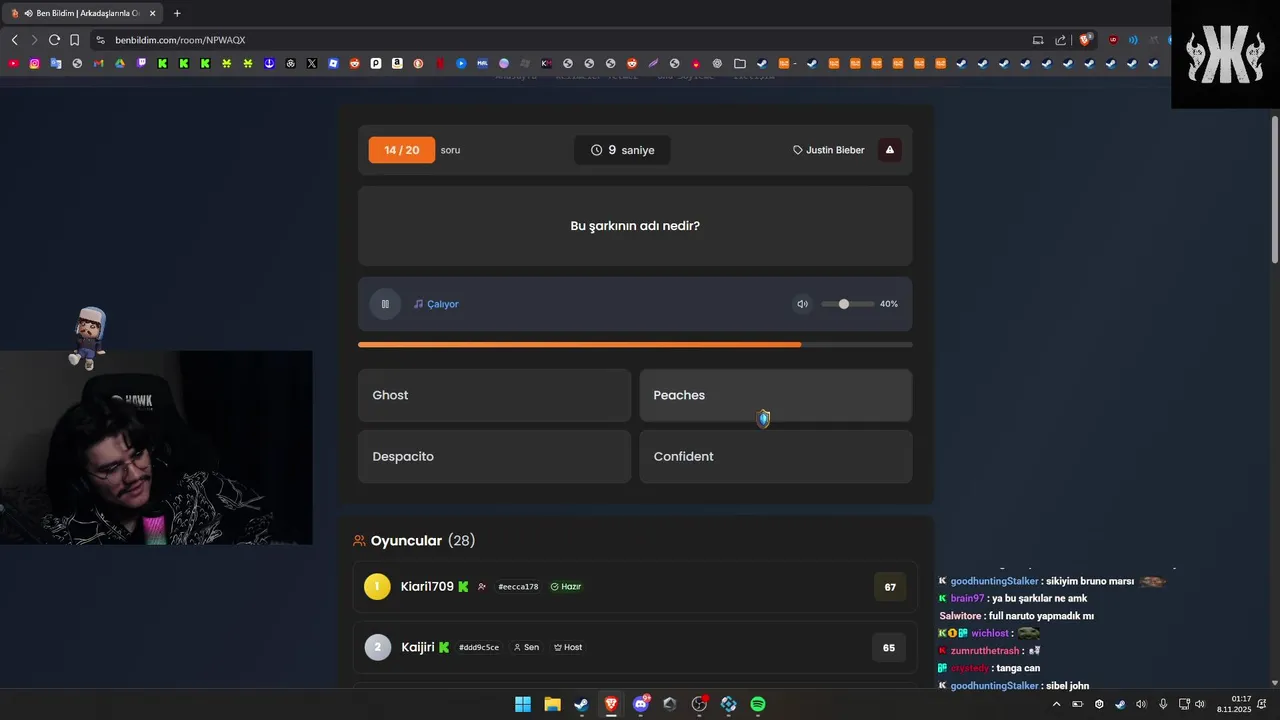This screenshot has height=720, width=1280.
Task: Choose the answer Ghost
Action: click(x=494, y=395)
